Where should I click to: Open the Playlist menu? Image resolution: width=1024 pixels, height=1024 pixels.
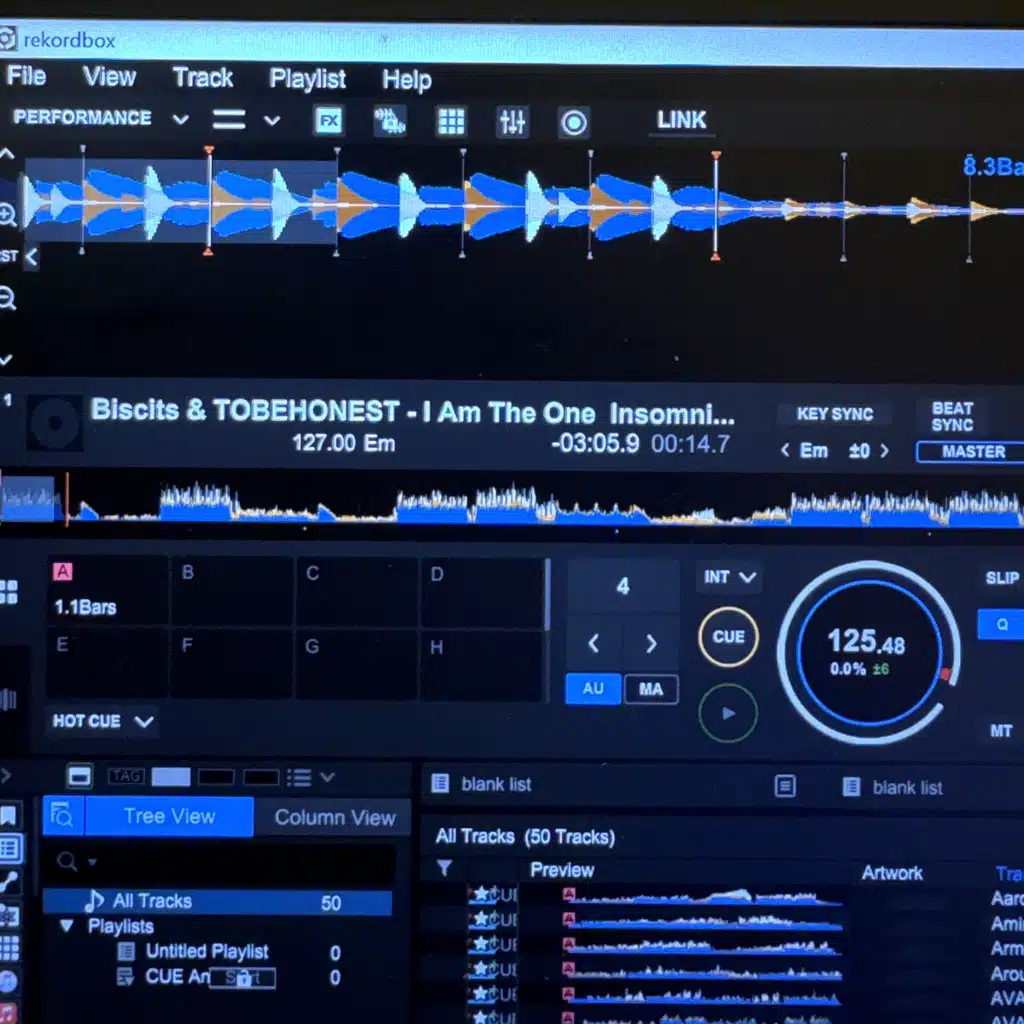click(307, 79)
